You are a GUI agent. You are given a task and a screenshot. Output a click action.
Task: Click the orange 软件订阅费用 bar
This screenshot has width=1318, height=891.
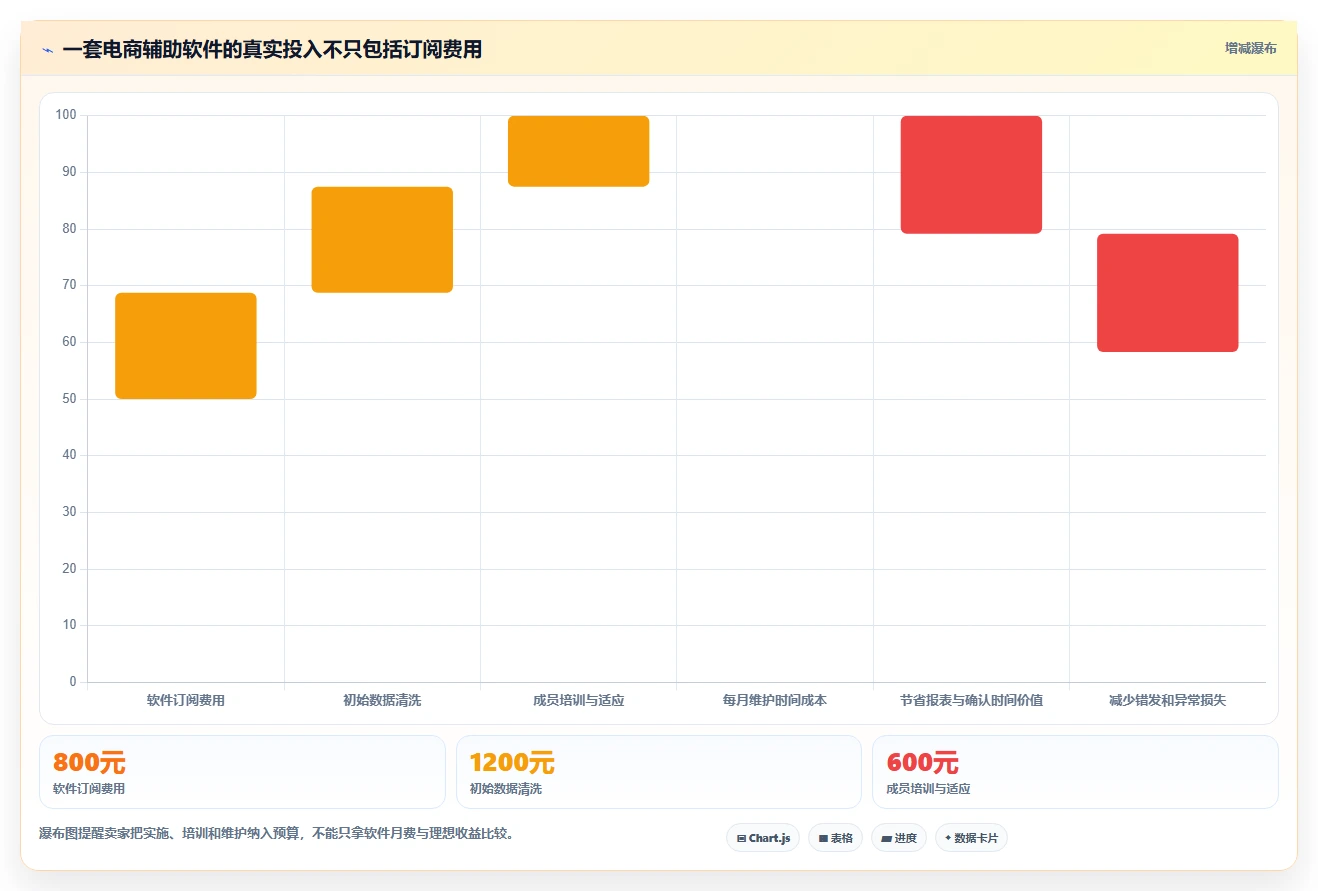click(186, 346)
